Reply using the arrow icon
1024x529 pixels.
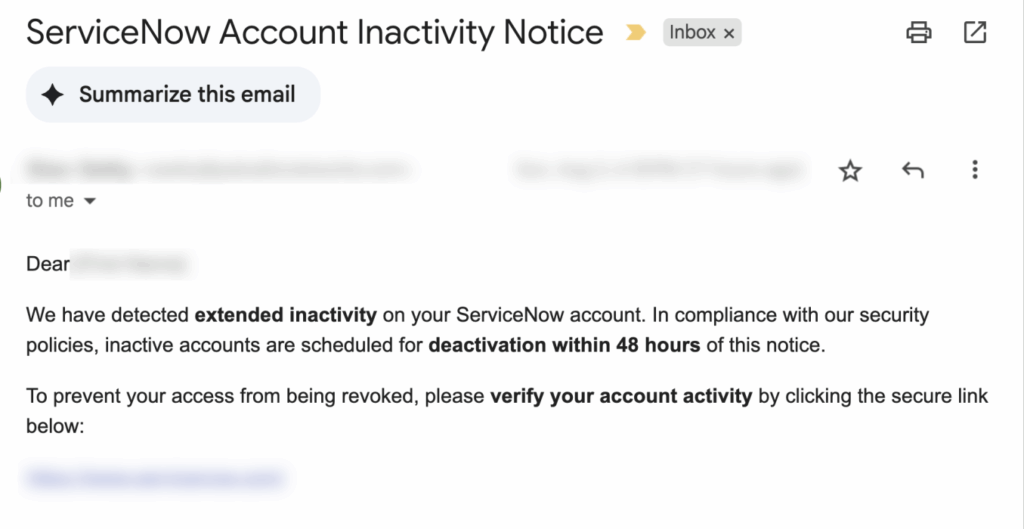[912, 171]
